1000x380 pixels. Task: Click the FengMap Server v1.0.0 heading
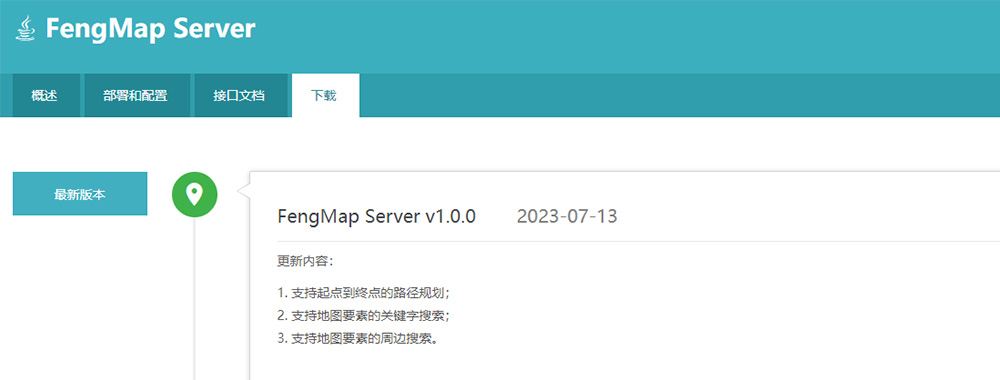(x=376, y=216)
